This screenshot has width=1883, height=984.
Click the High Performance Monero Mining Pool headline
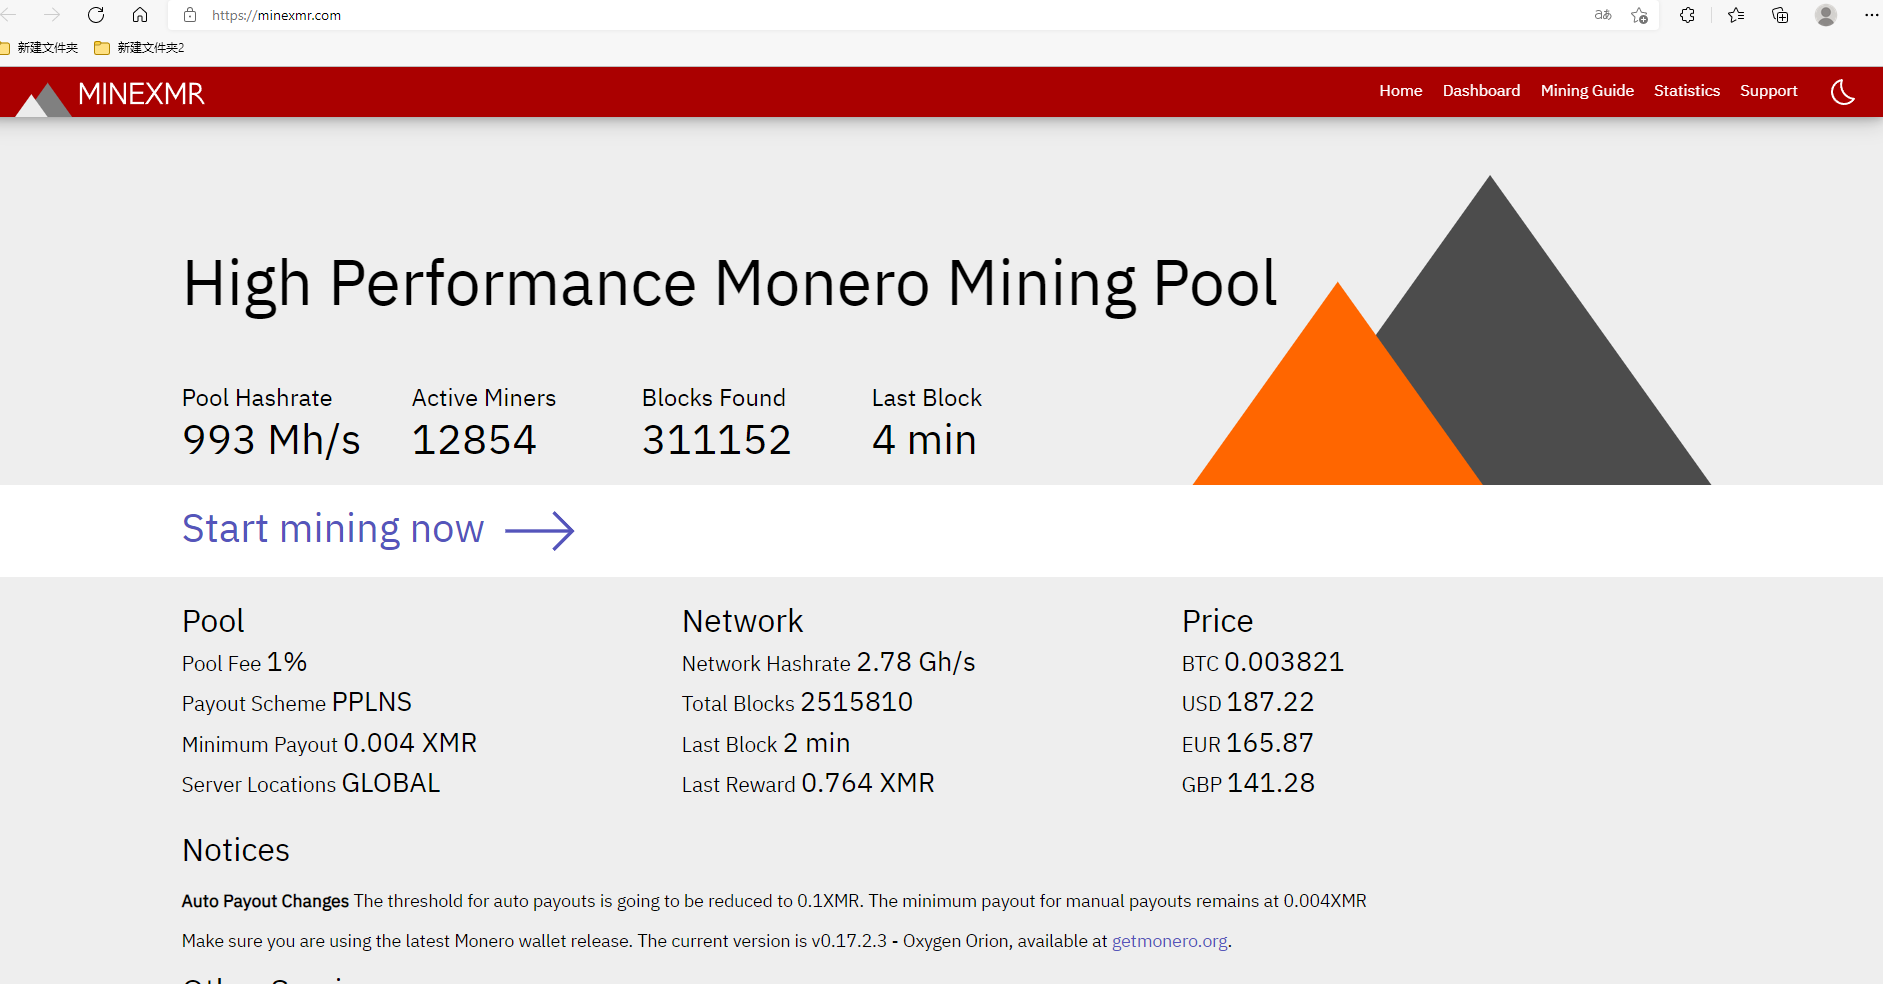click(x=730, y=284)
